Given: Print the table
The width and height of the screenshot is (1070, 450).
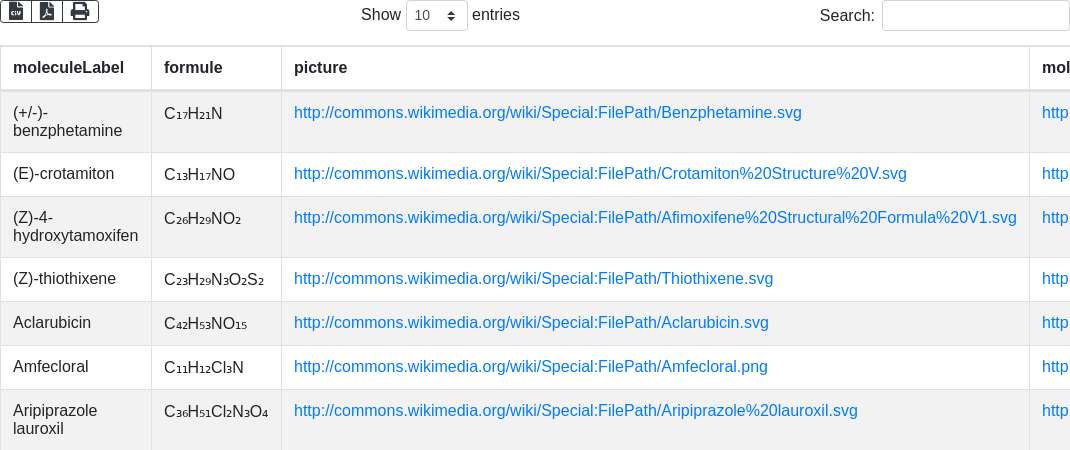Looking at the screenshot, I should point(80,11).
